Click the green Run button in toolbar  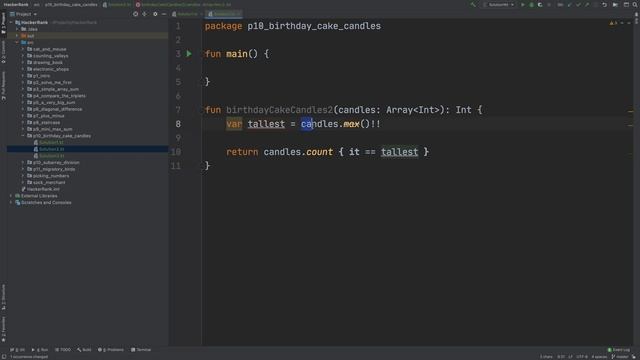pos(522,4)
